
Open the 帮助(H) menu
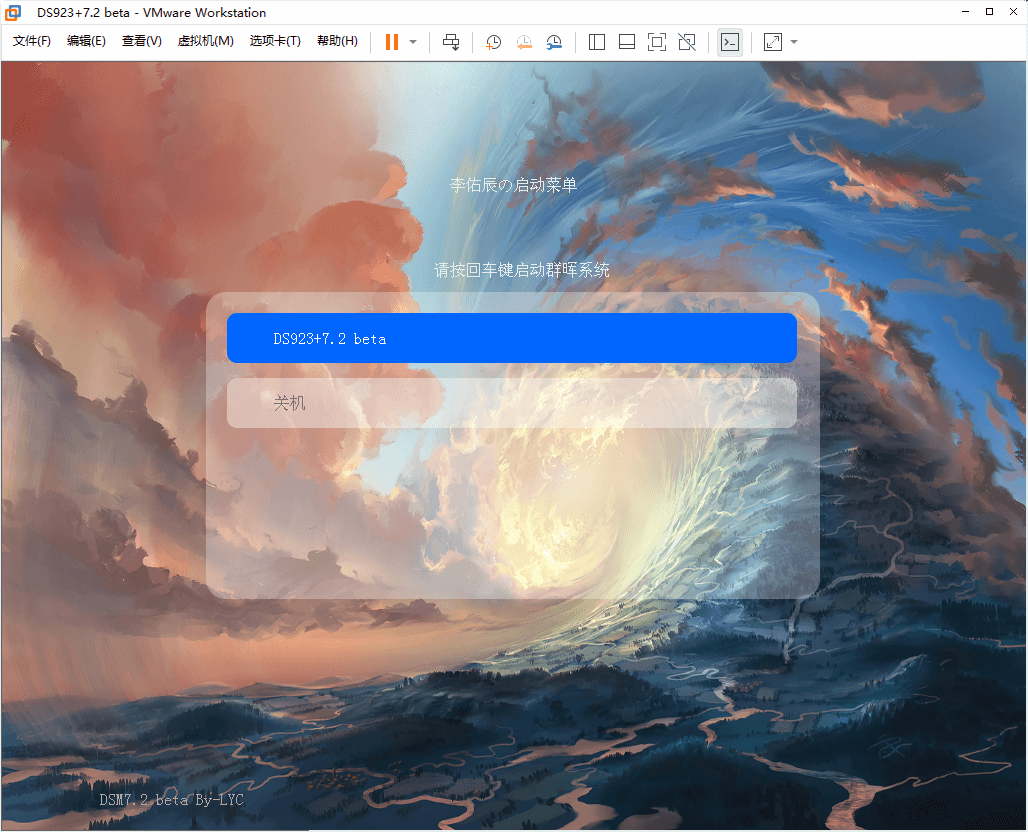tap(337, 41)
